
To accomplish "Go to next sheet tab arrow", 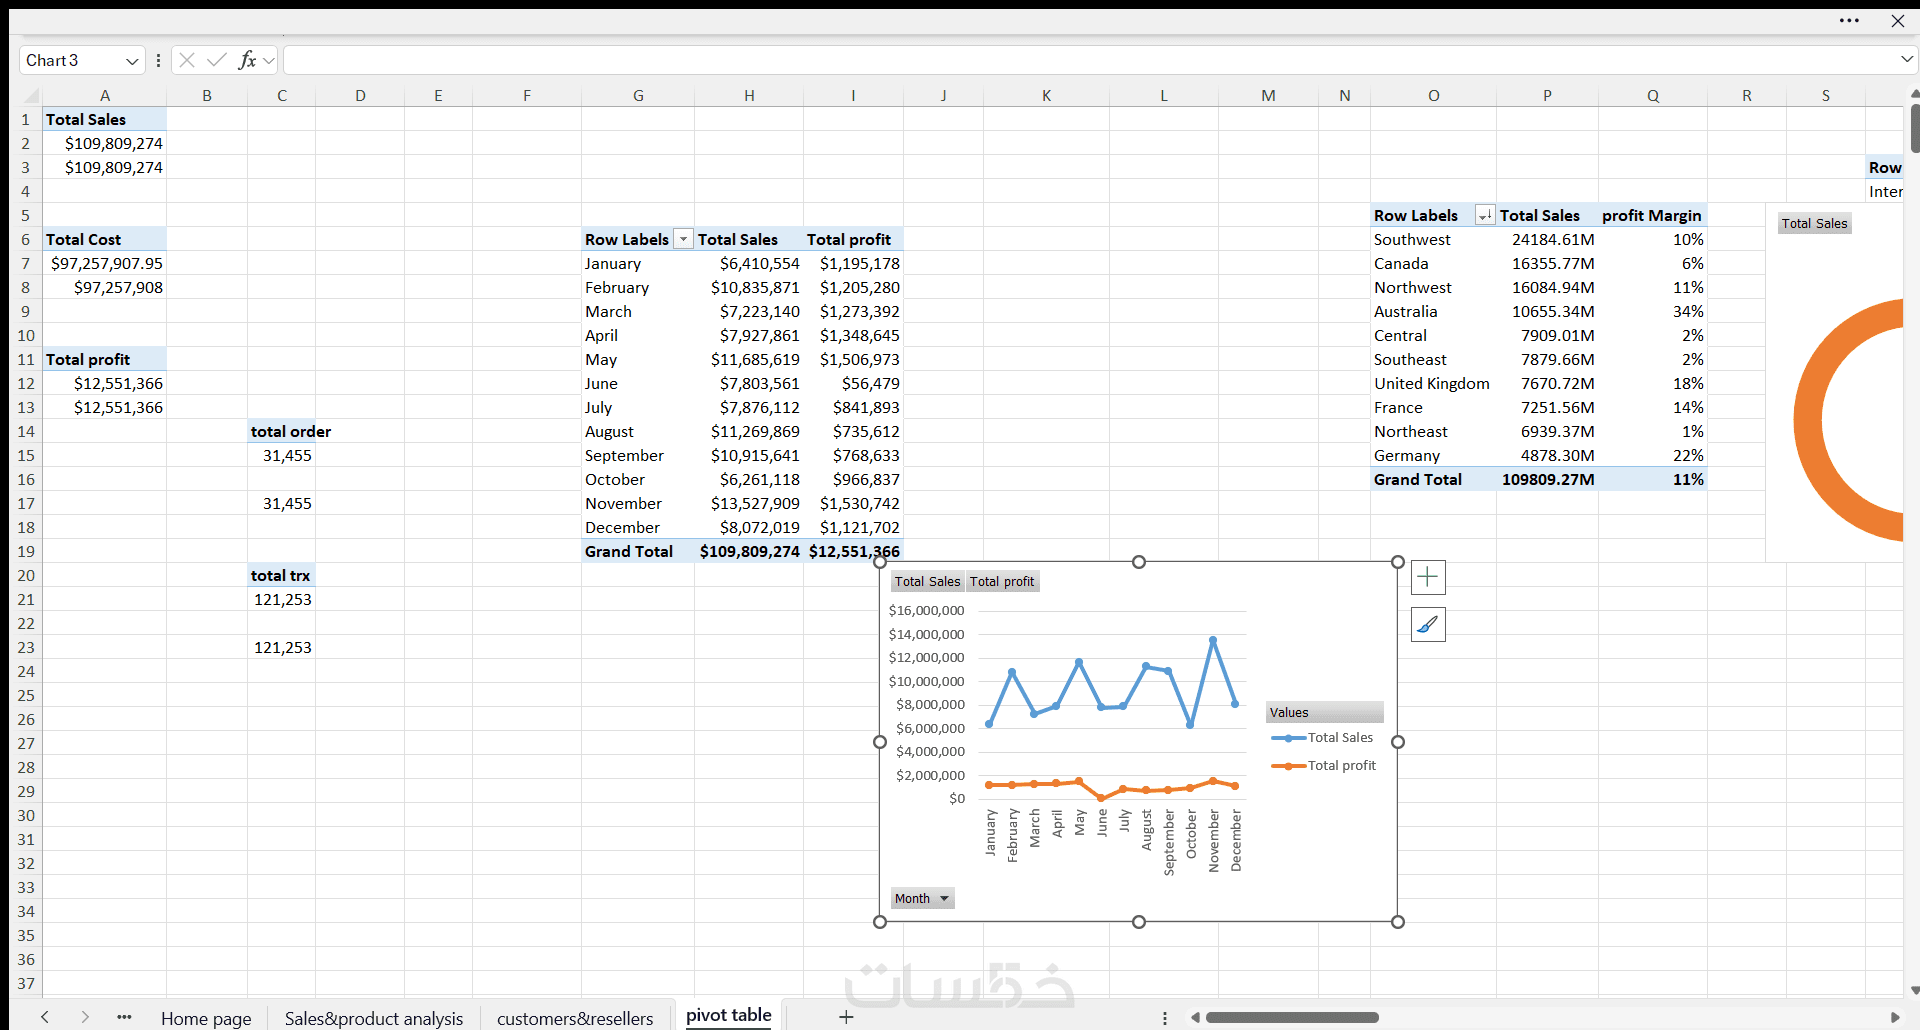I will [x=85, y=1017].
